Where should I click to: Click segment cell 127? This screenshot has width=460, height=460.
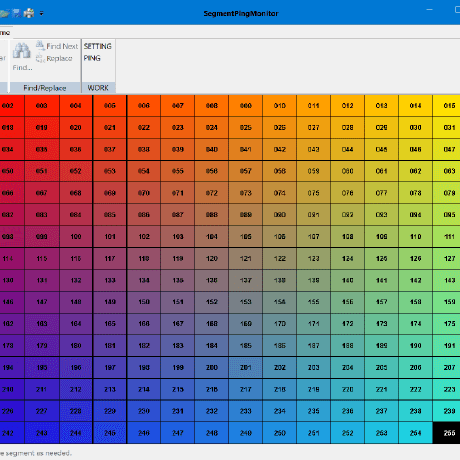(446, 258)
